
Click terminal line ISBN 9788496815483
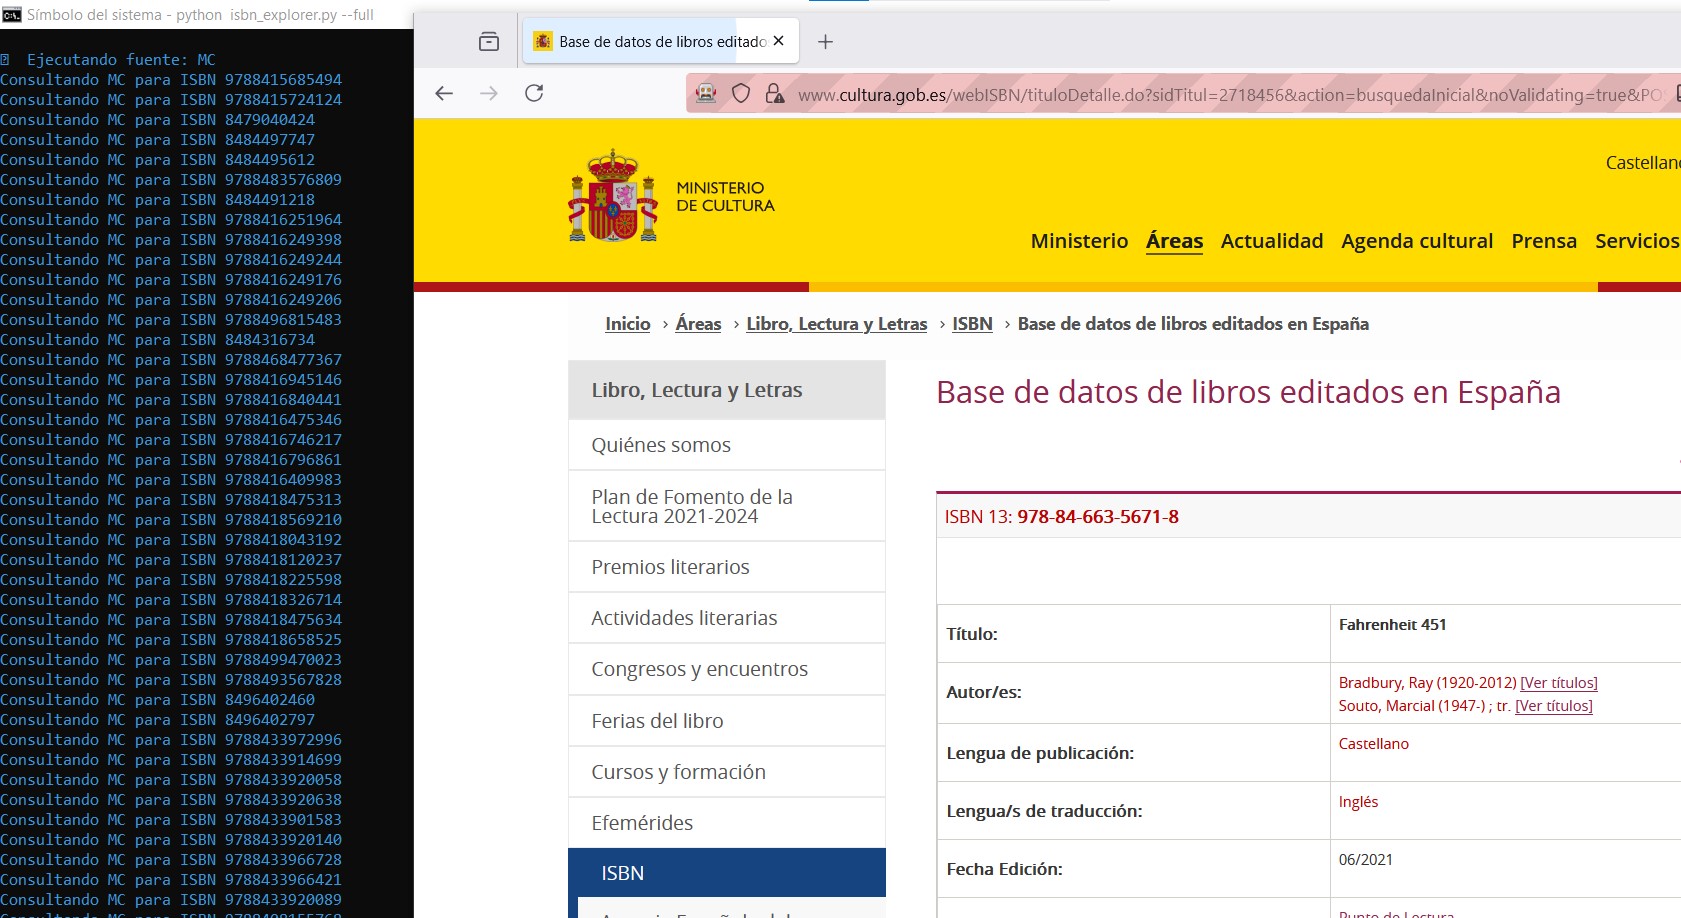click(x=171, y=320)
